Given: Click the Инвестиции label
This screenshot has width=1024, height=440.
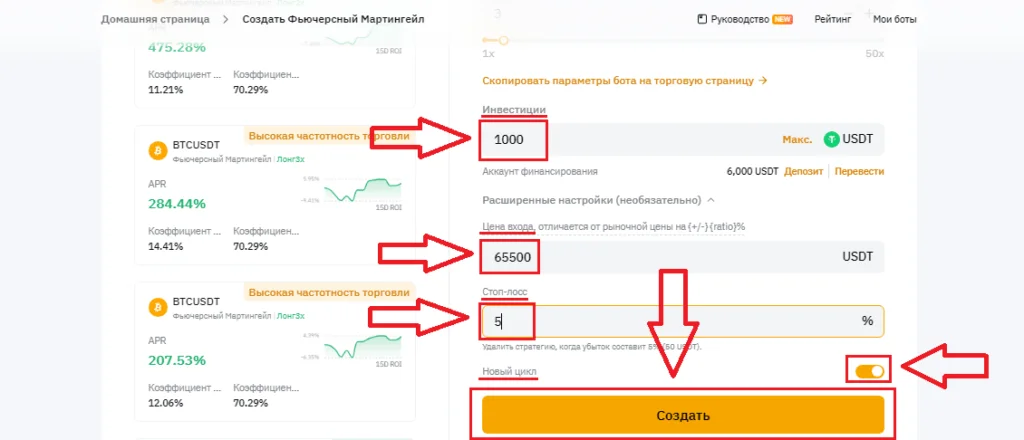Looking at the screenshot, I should 514,109.
